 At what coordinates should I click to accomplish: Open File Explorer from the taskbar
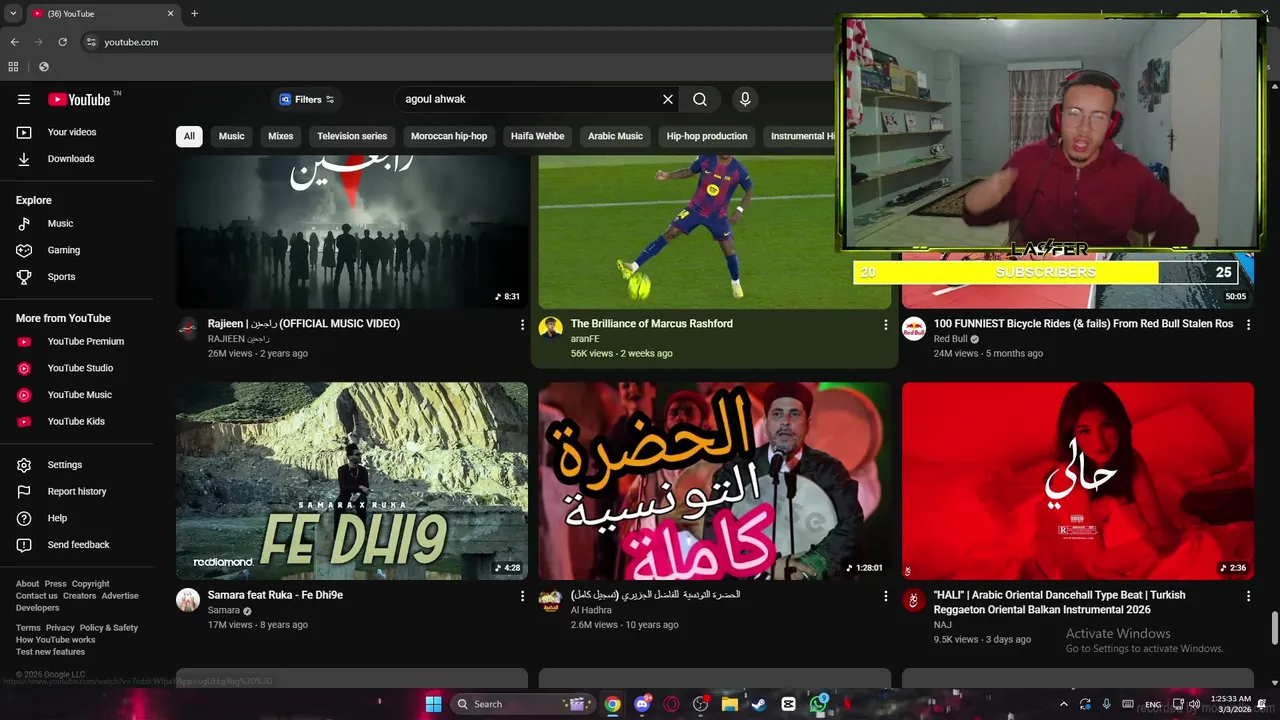[730, 704]
